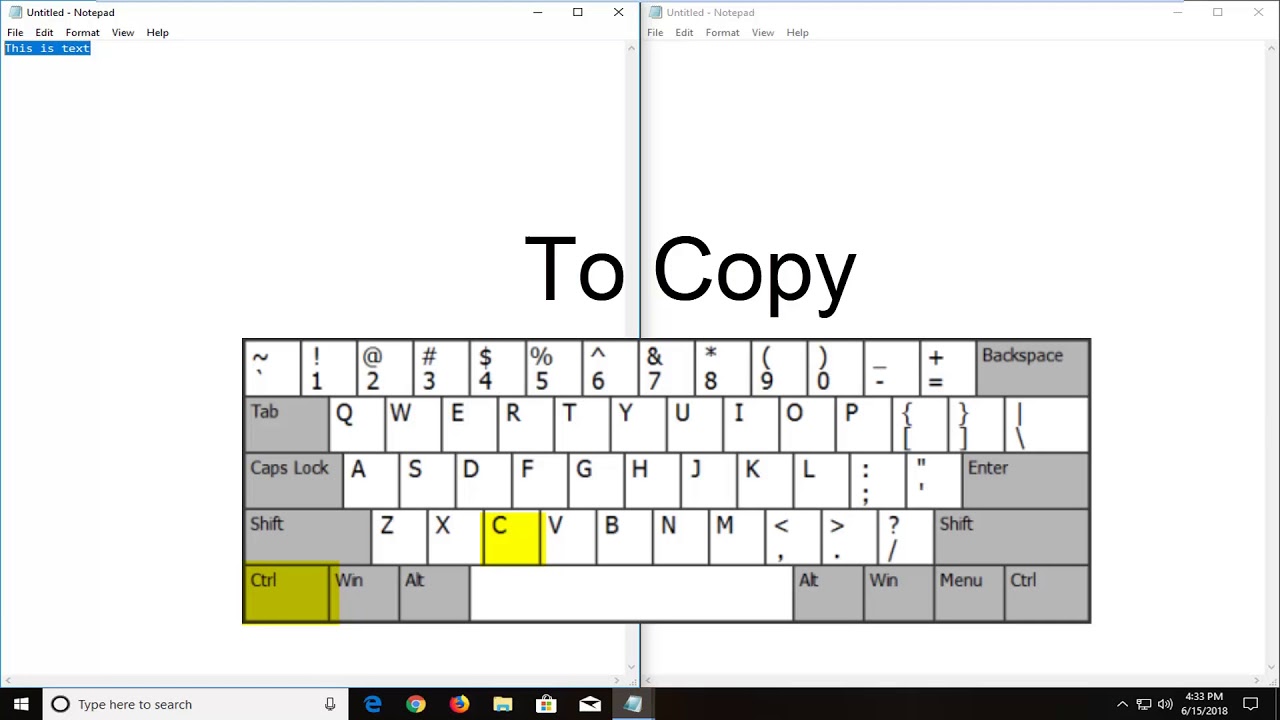
Task: Open View menu in right Notepad window
Action: click(763, 32)
